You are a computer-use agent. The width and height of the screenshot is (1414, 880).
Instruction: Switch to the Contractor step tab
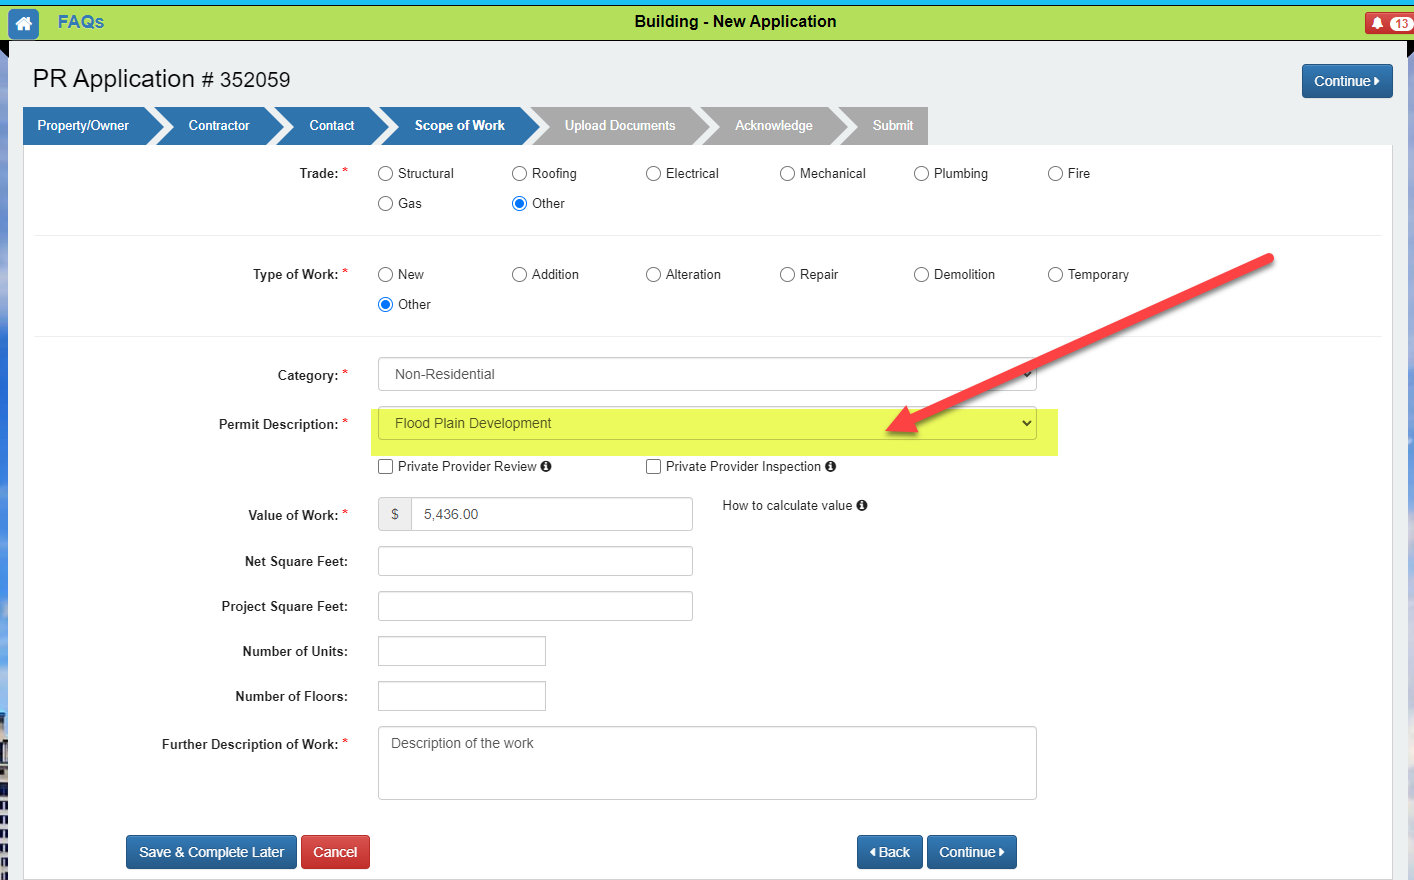click(x=219, y=126)
